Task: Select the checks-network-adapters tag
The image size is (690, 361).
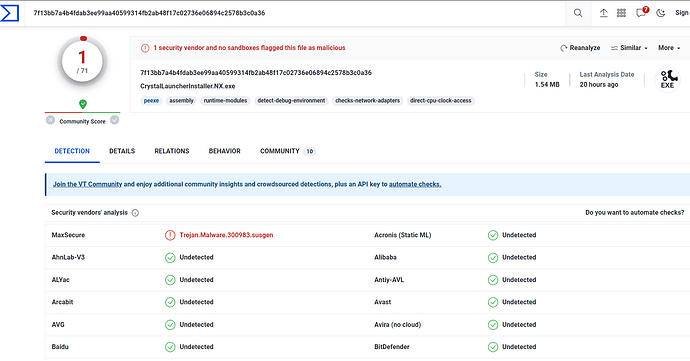Action: (367, 101)
